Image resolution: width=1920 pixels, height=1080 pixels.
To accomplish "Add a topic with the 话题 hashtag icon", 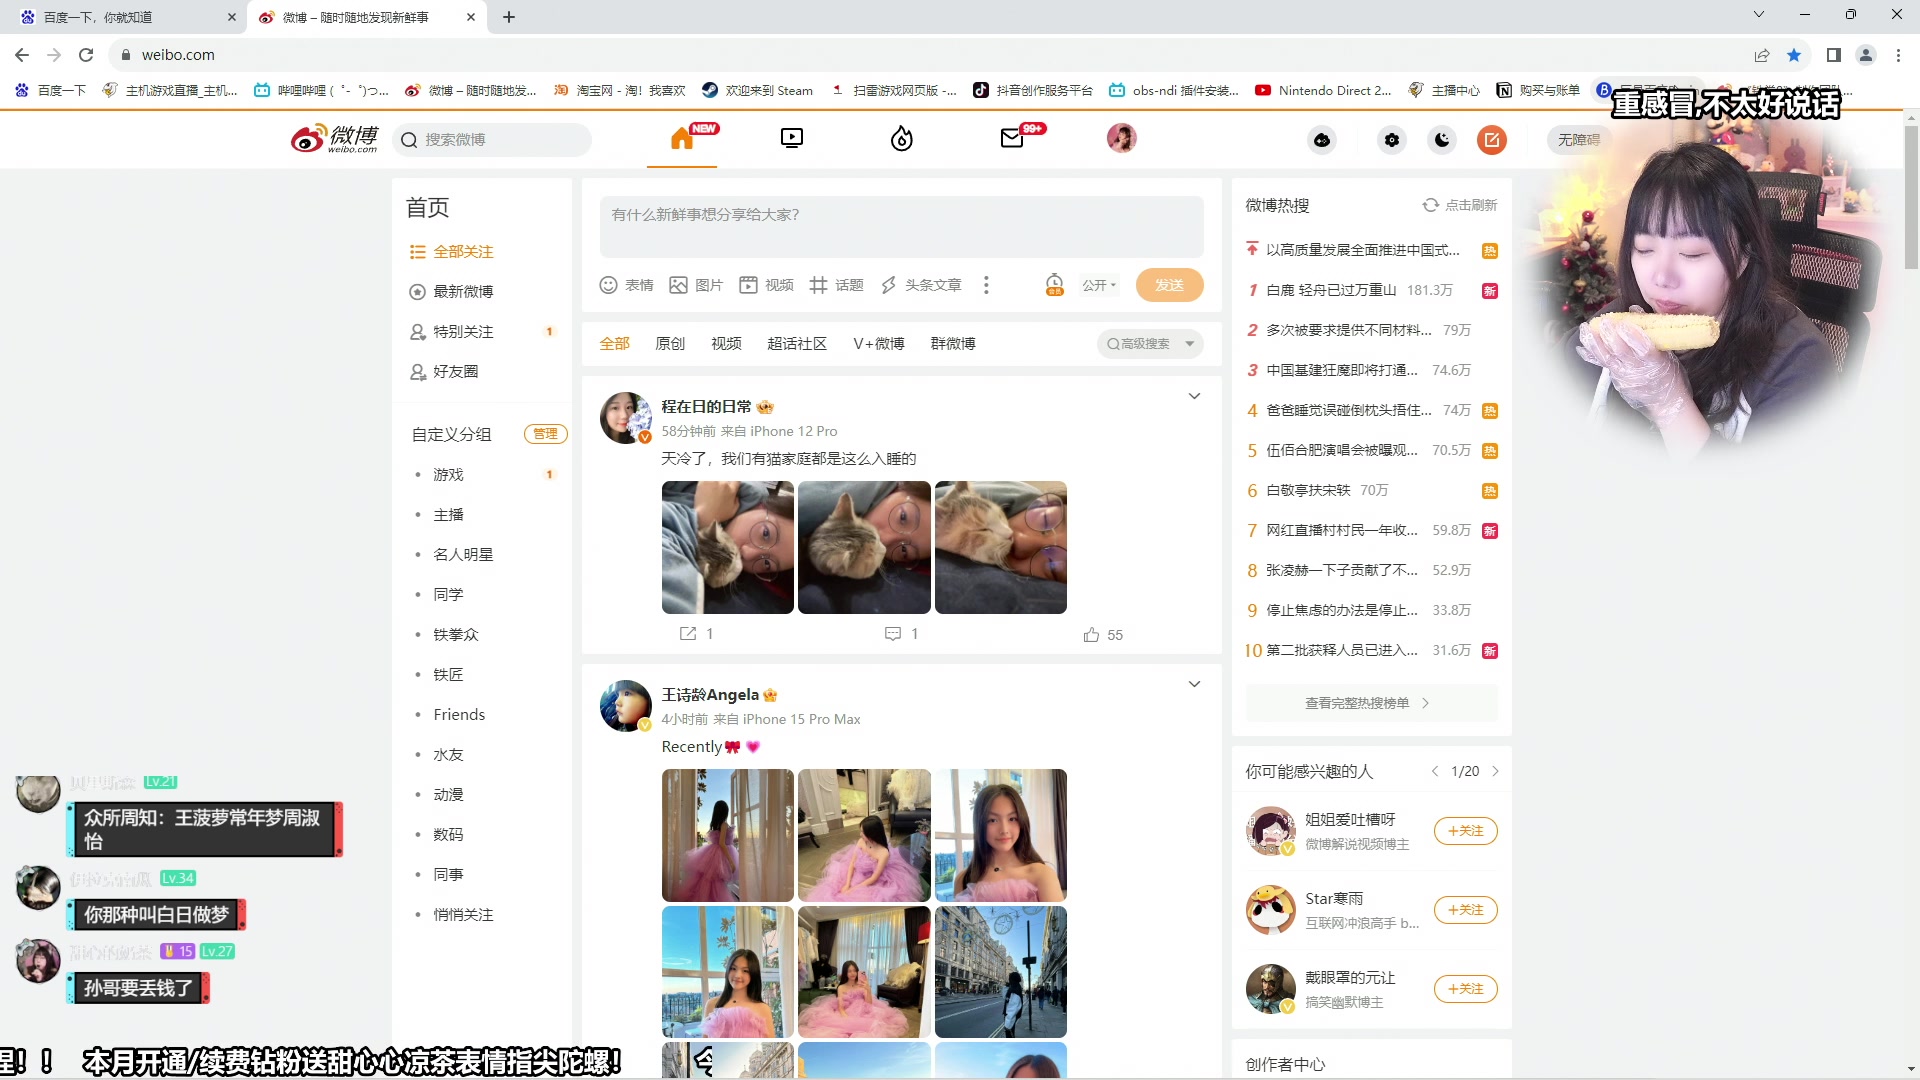I will coord(837,285).
